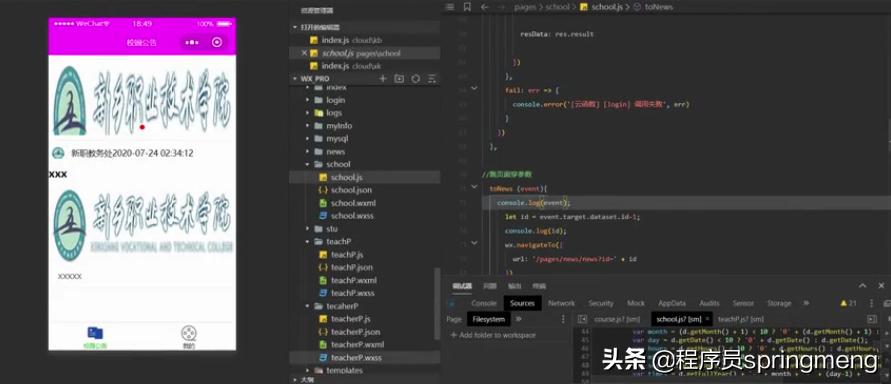891x384 pixels.
Task: Click the simulator capsule circle close button
Action: [x=217, y=42]
